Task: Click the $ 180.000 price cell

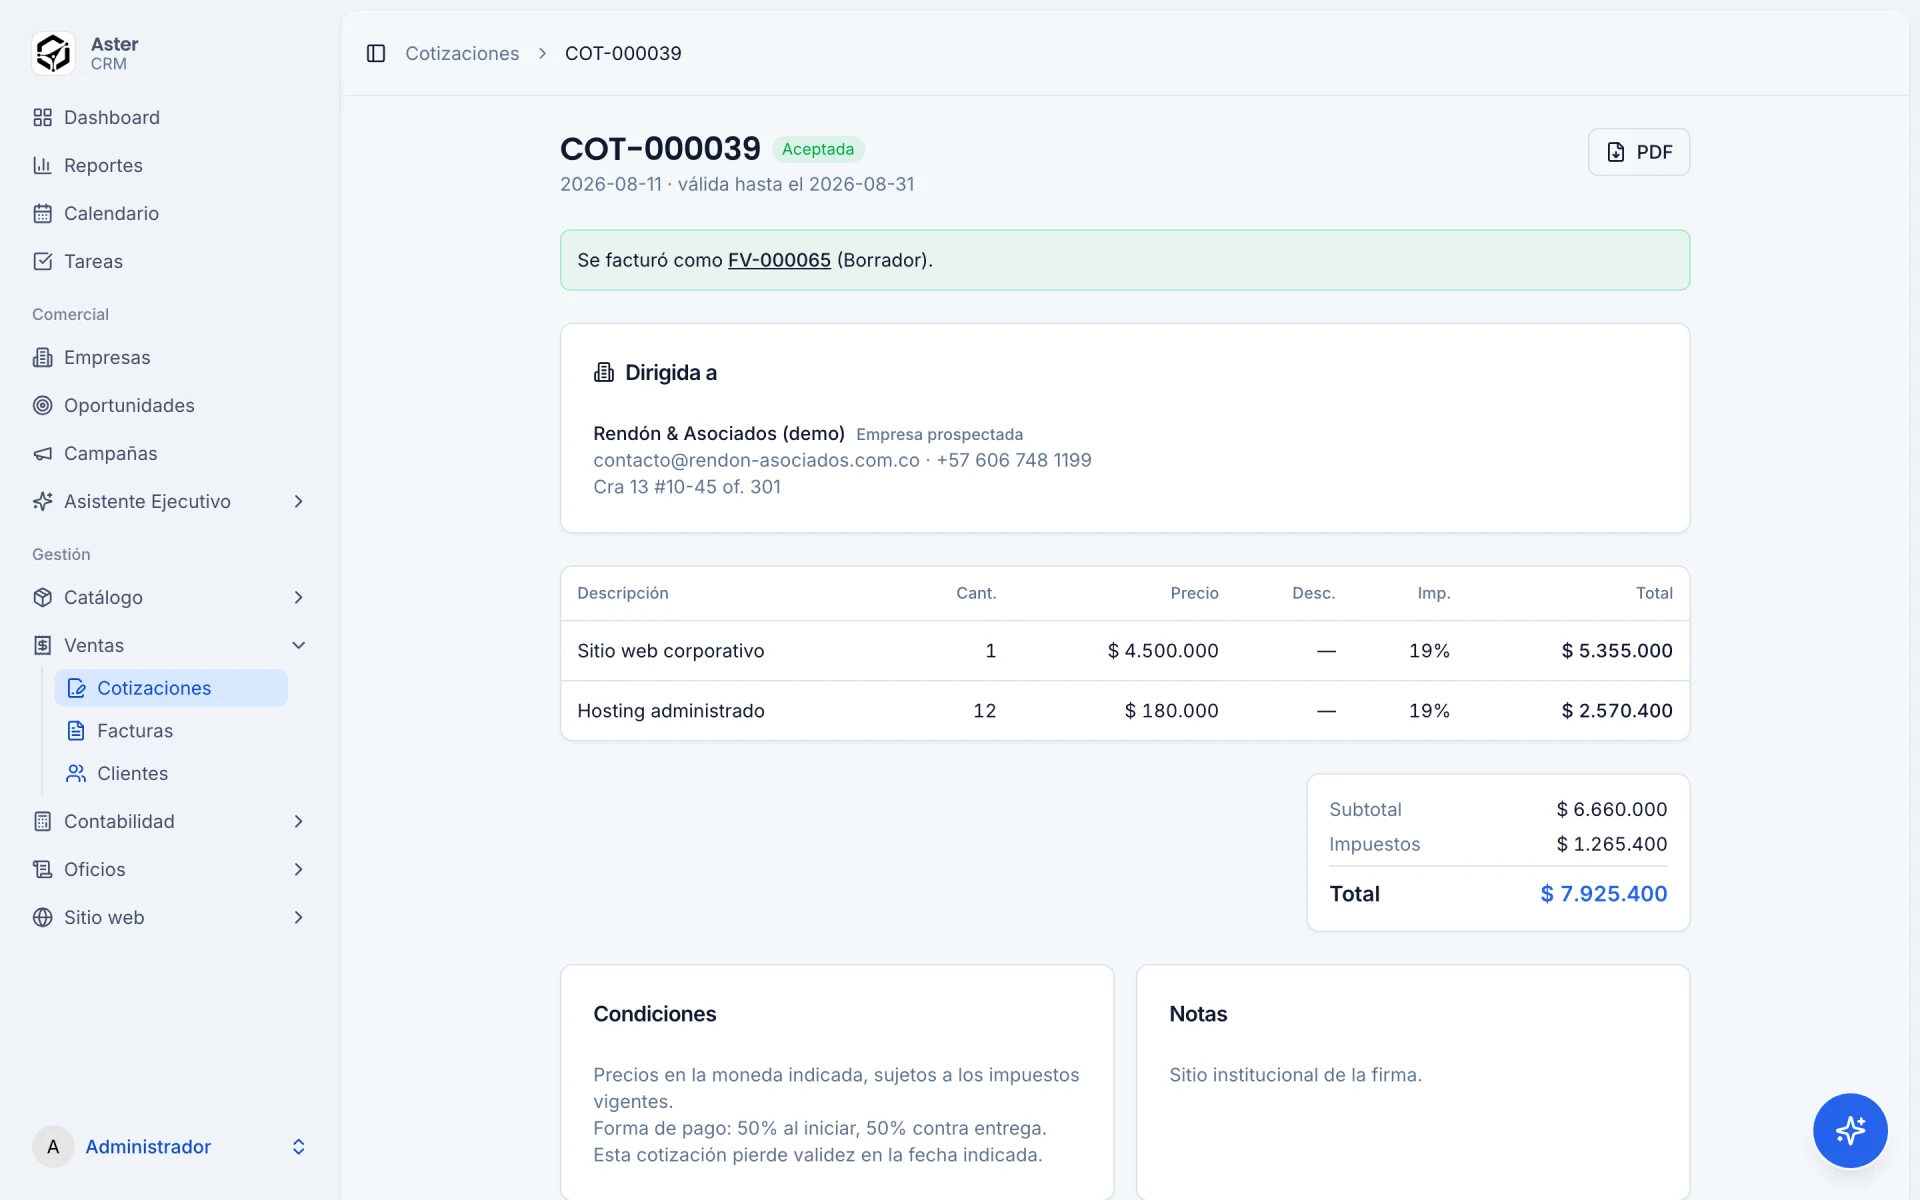Action: coord(1171,711)
